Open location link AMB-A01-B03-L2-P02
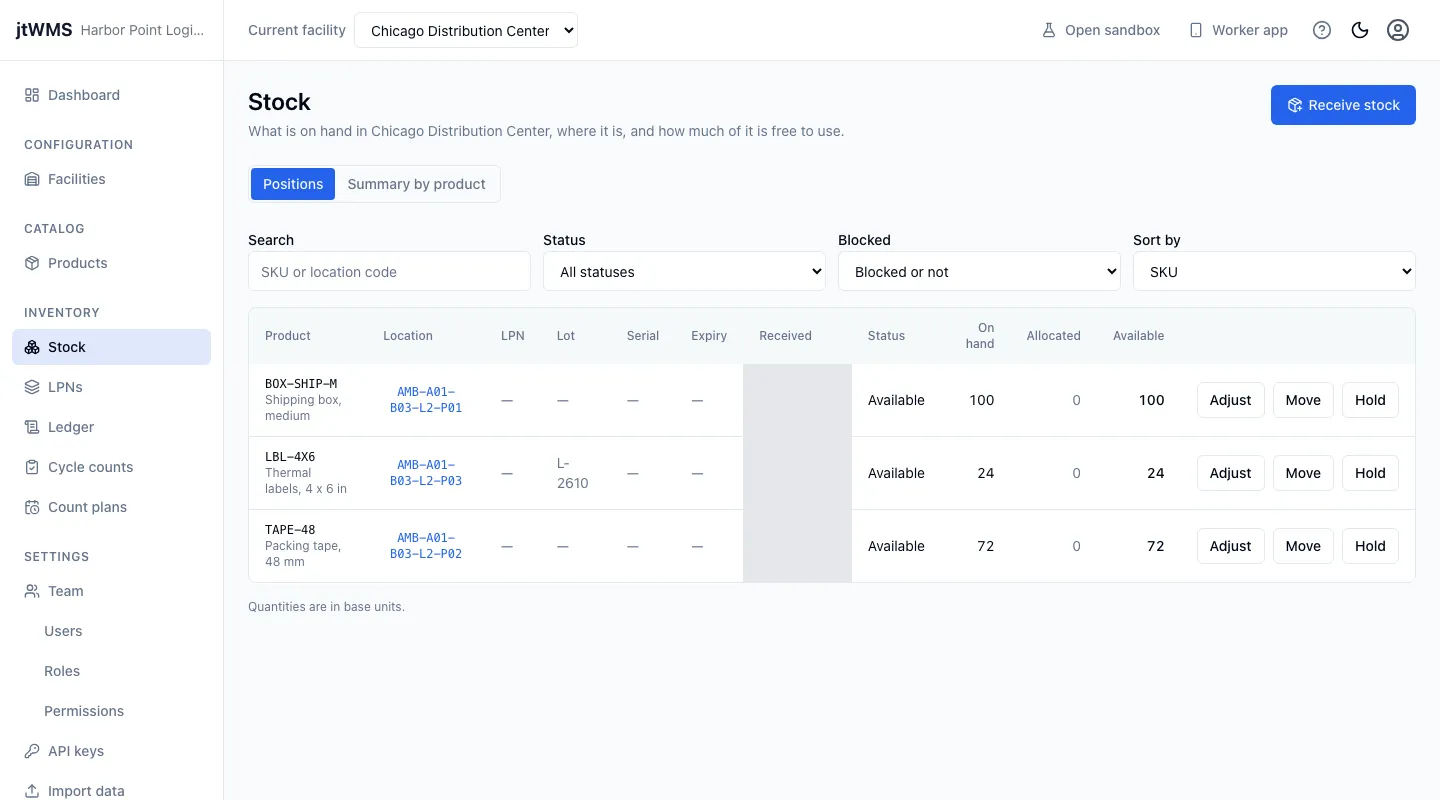1440x800 pixels. point(426,546)
